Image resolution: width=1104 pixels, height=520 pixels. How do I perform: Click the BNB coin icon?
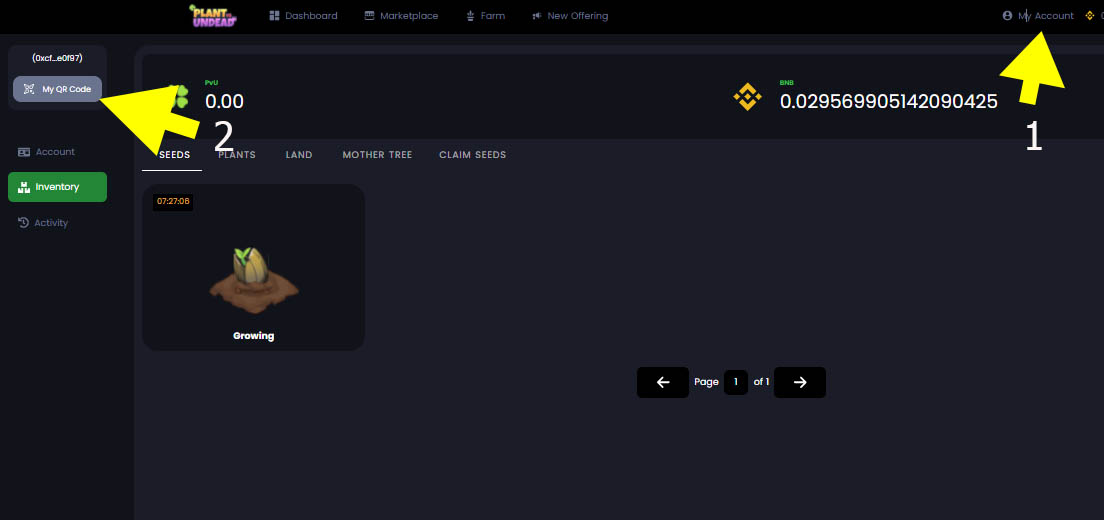point(748,97)
